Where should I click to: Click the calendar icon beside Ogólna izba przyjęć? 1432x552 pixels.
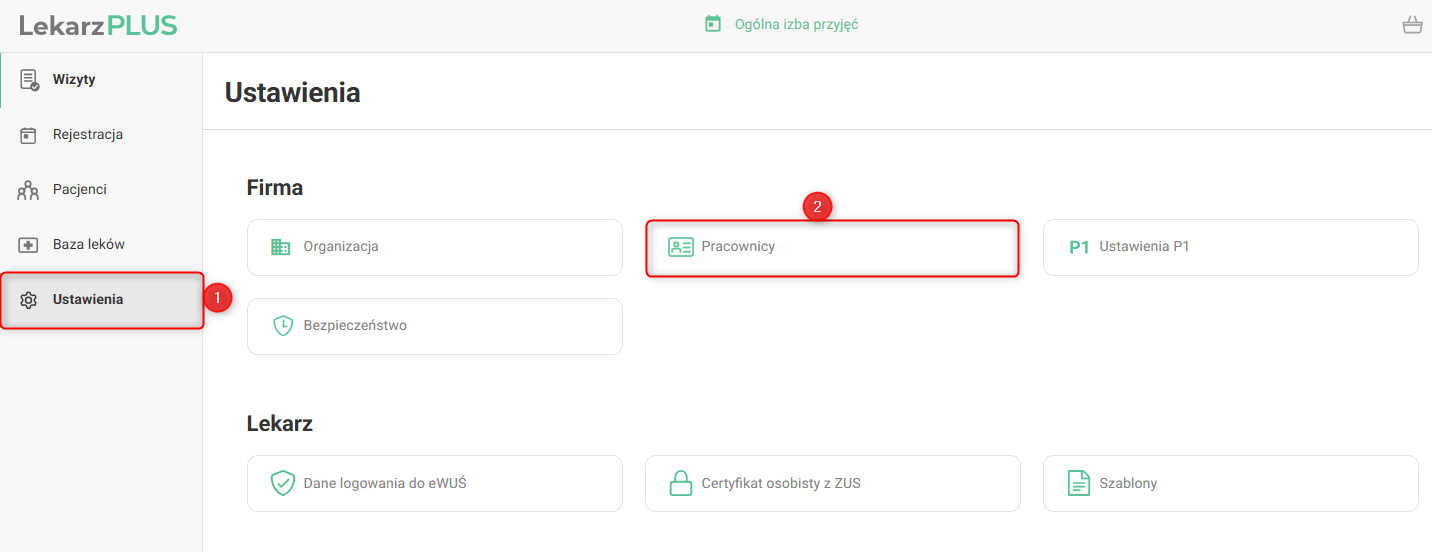713,24
